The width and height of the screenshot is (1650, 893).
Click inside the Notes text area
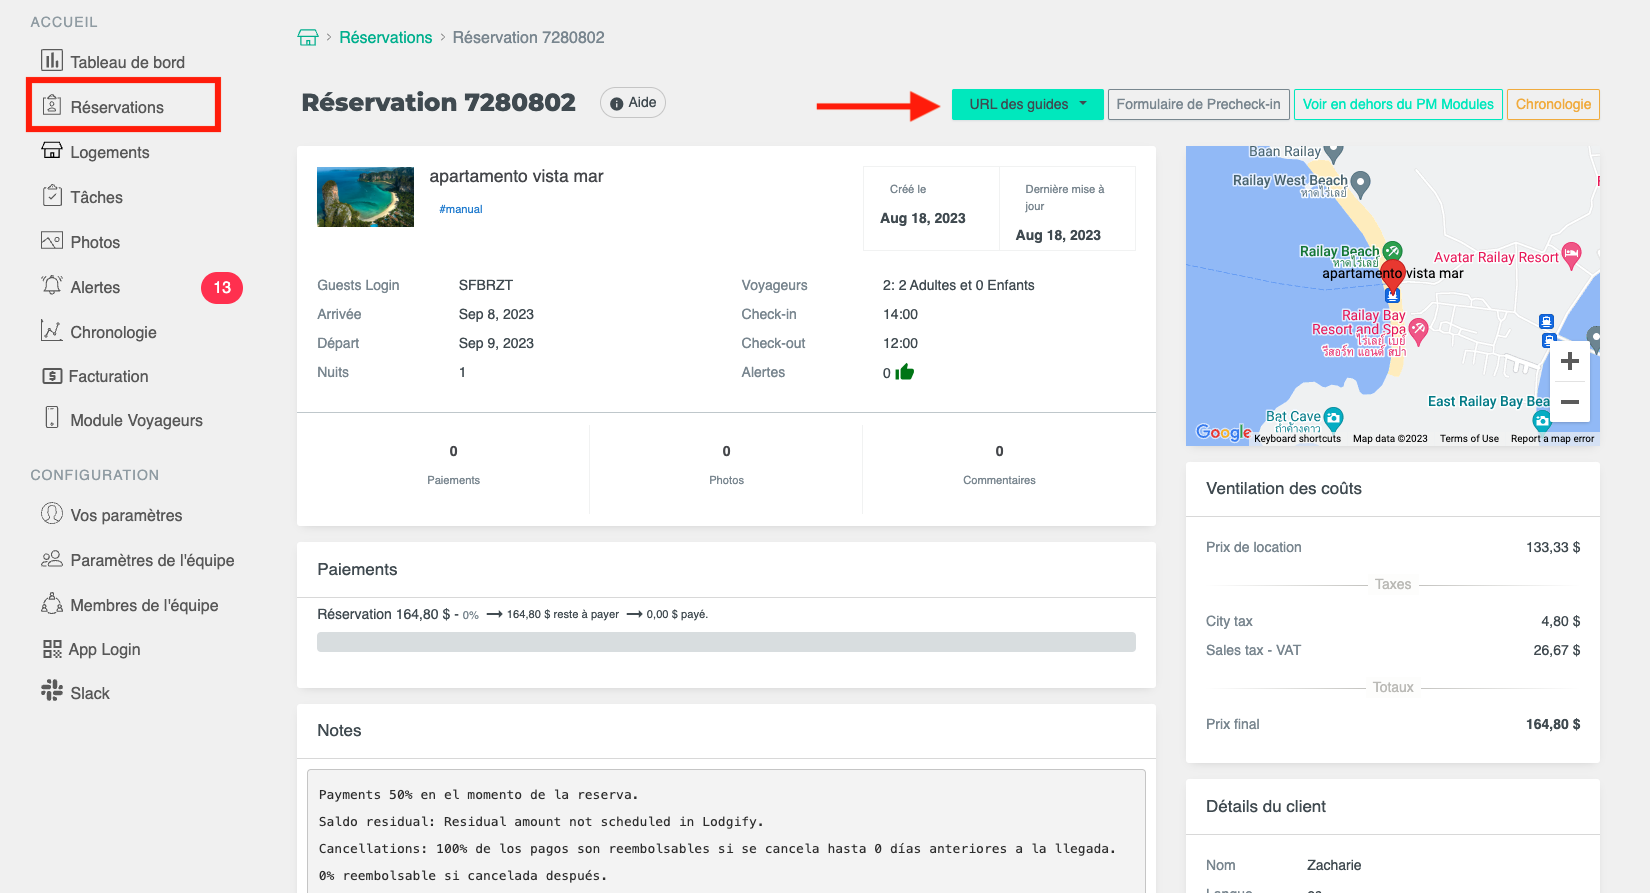[726, 831]
